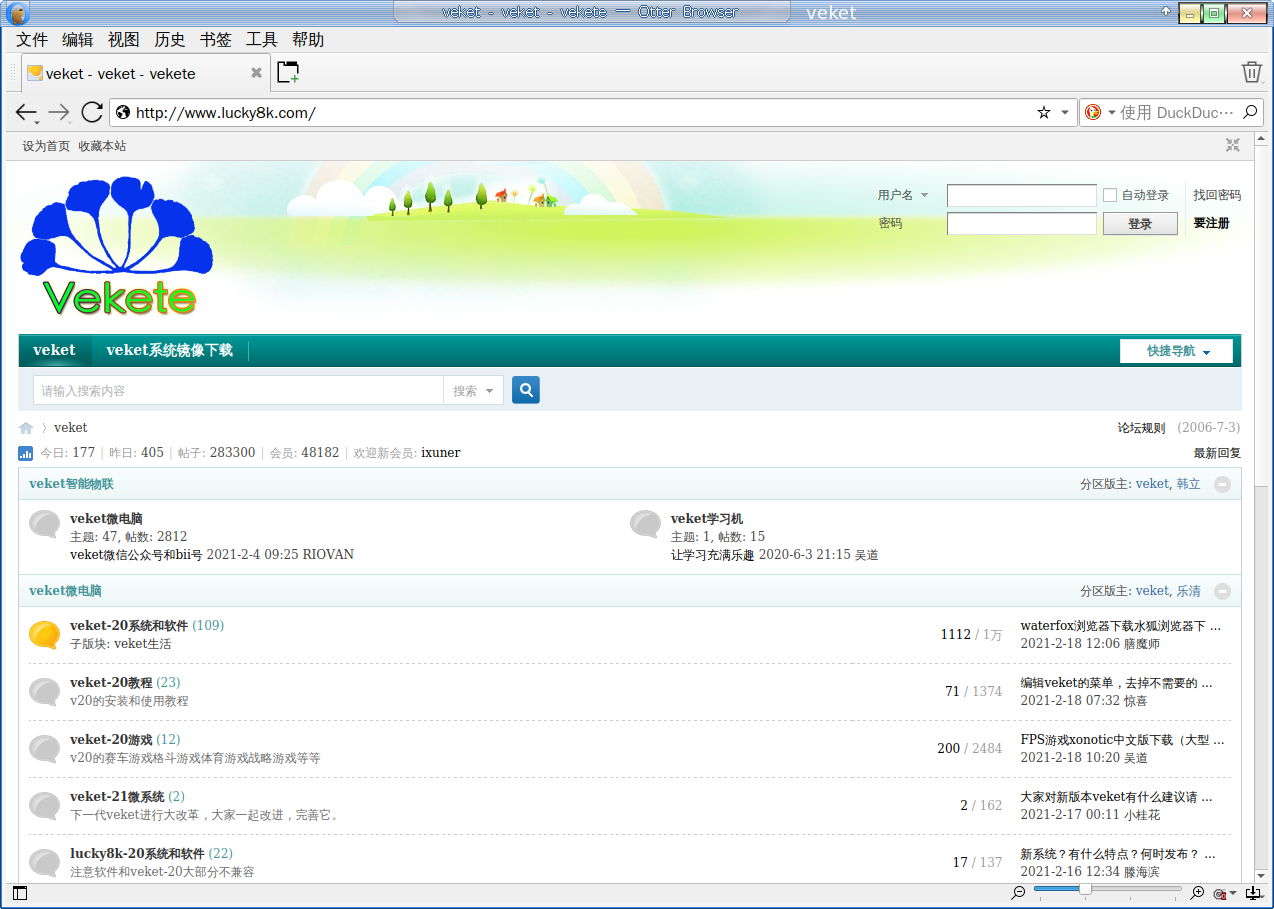Open the 快捷导航 dropdown
1274x909 pixels.
pyautogui.click(x=1176, y=351)
